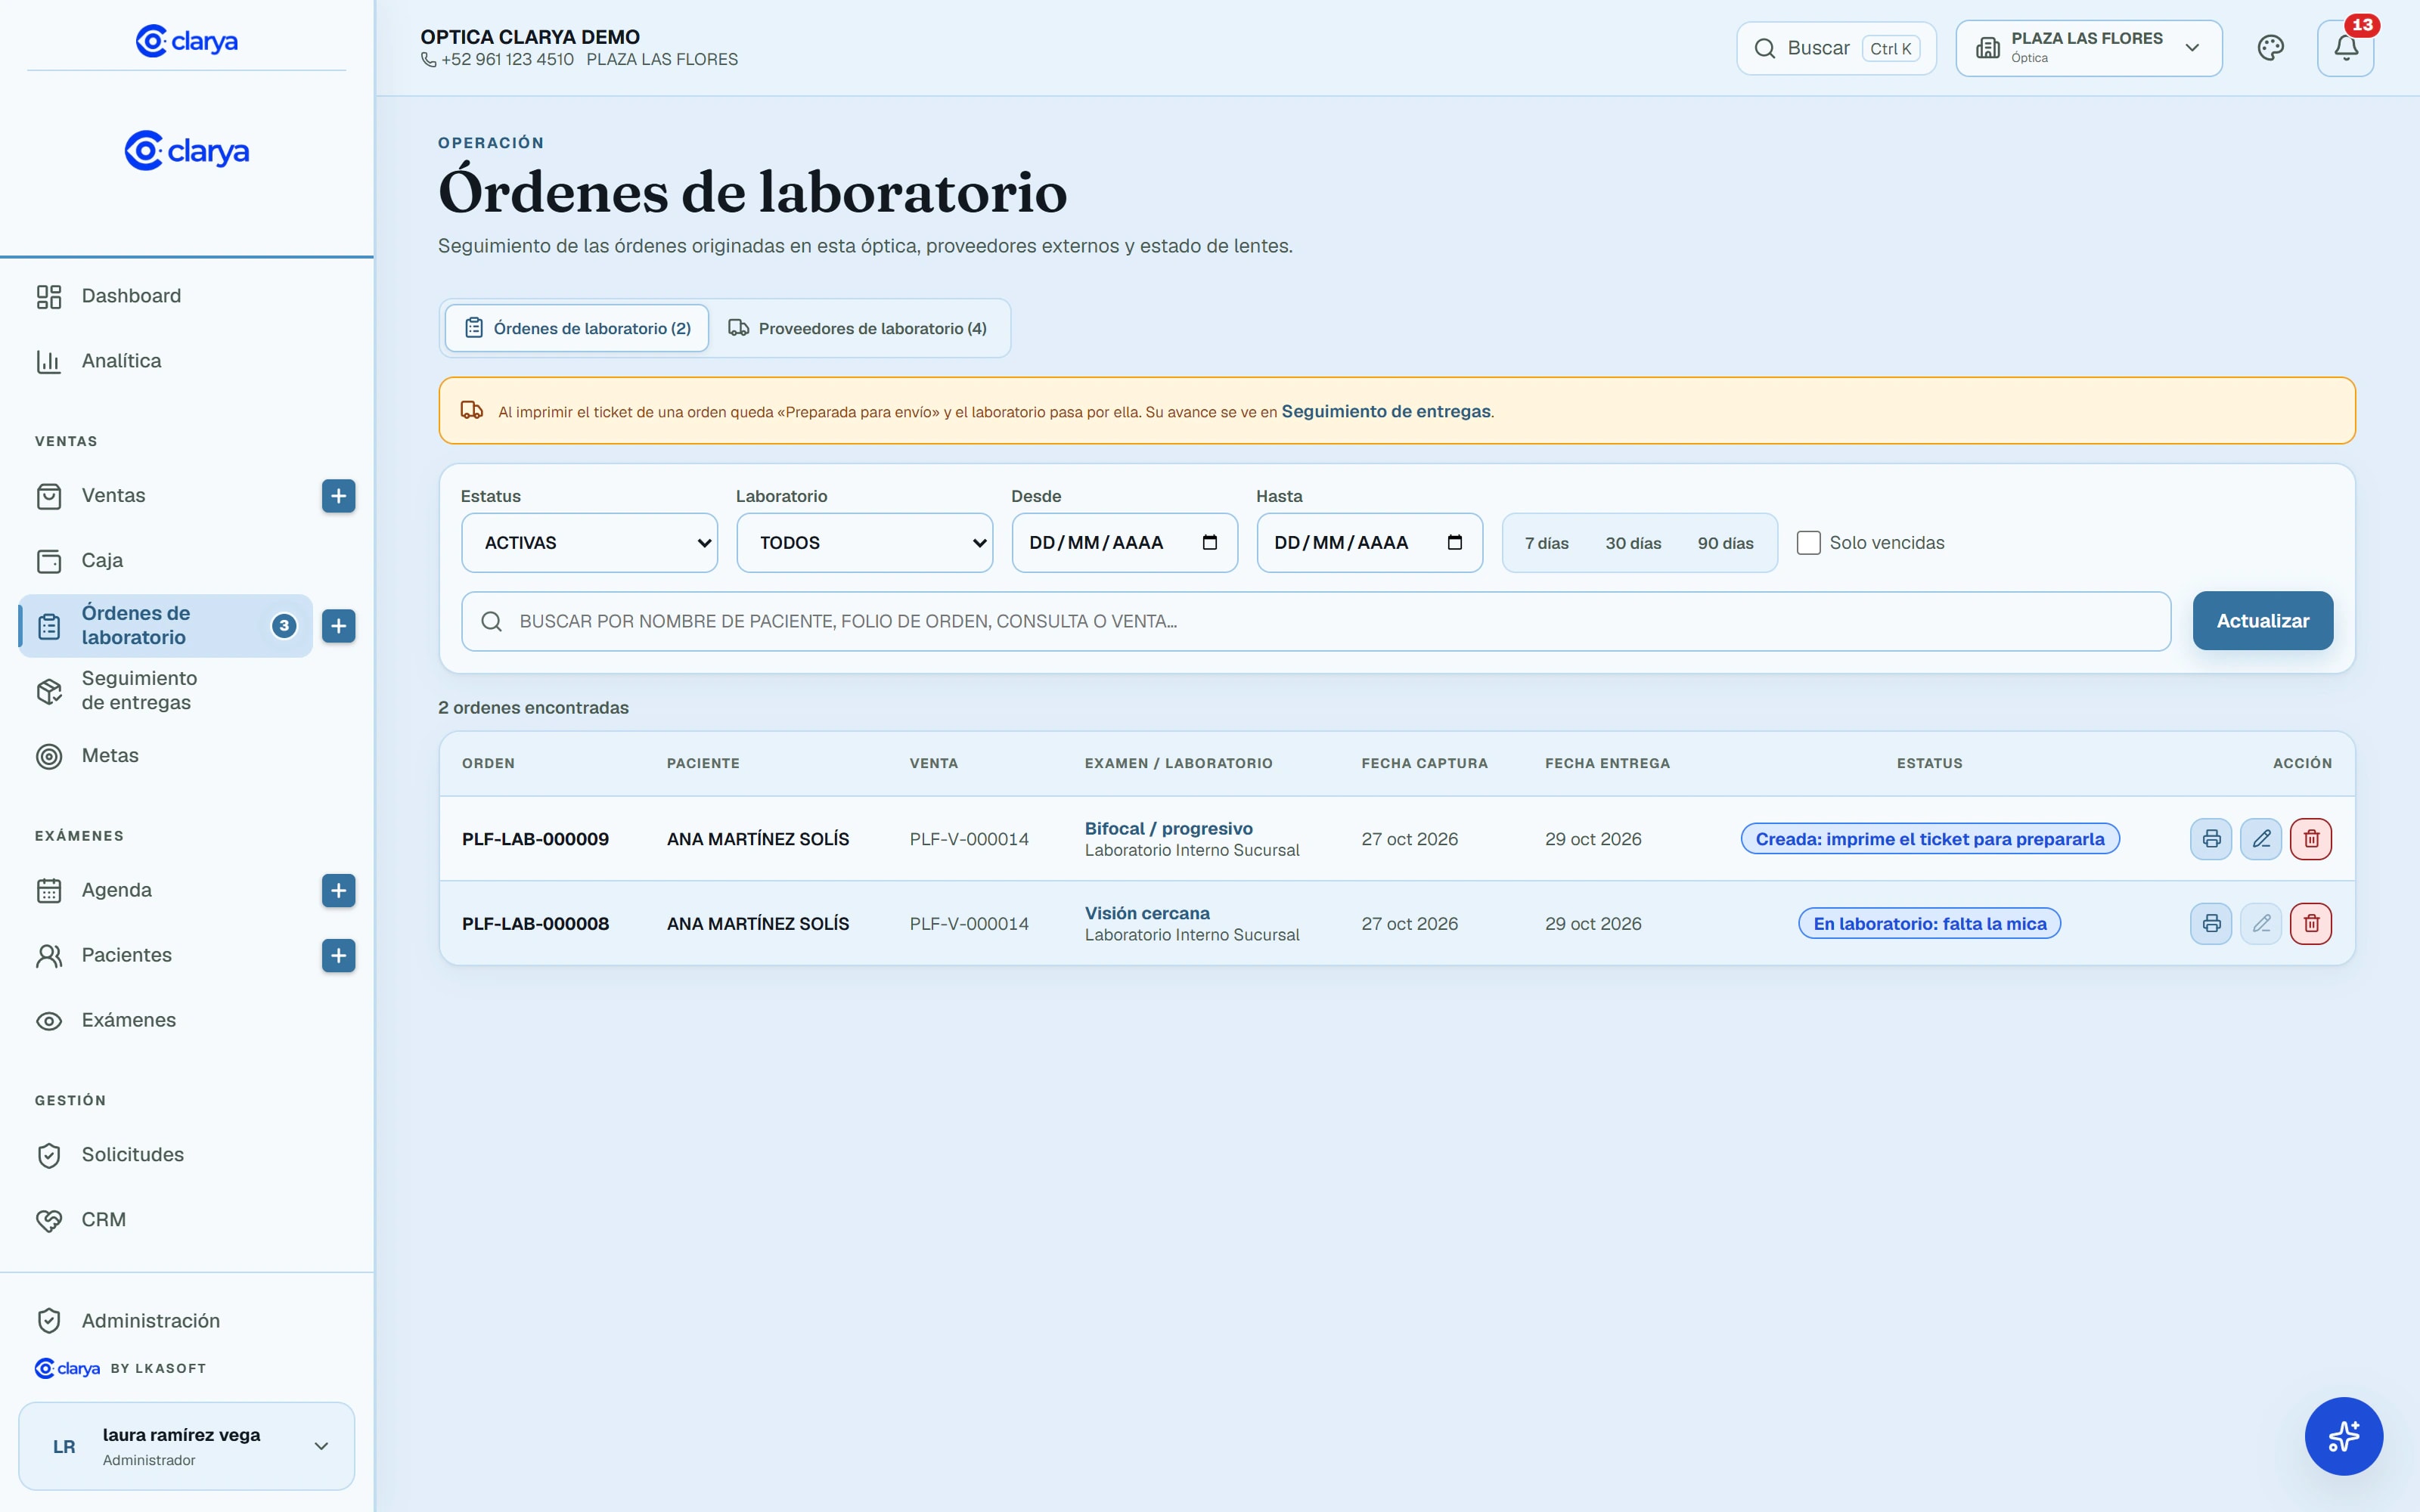Follow the Seguimiento de entregas banner link

[x=1386, y=411]
